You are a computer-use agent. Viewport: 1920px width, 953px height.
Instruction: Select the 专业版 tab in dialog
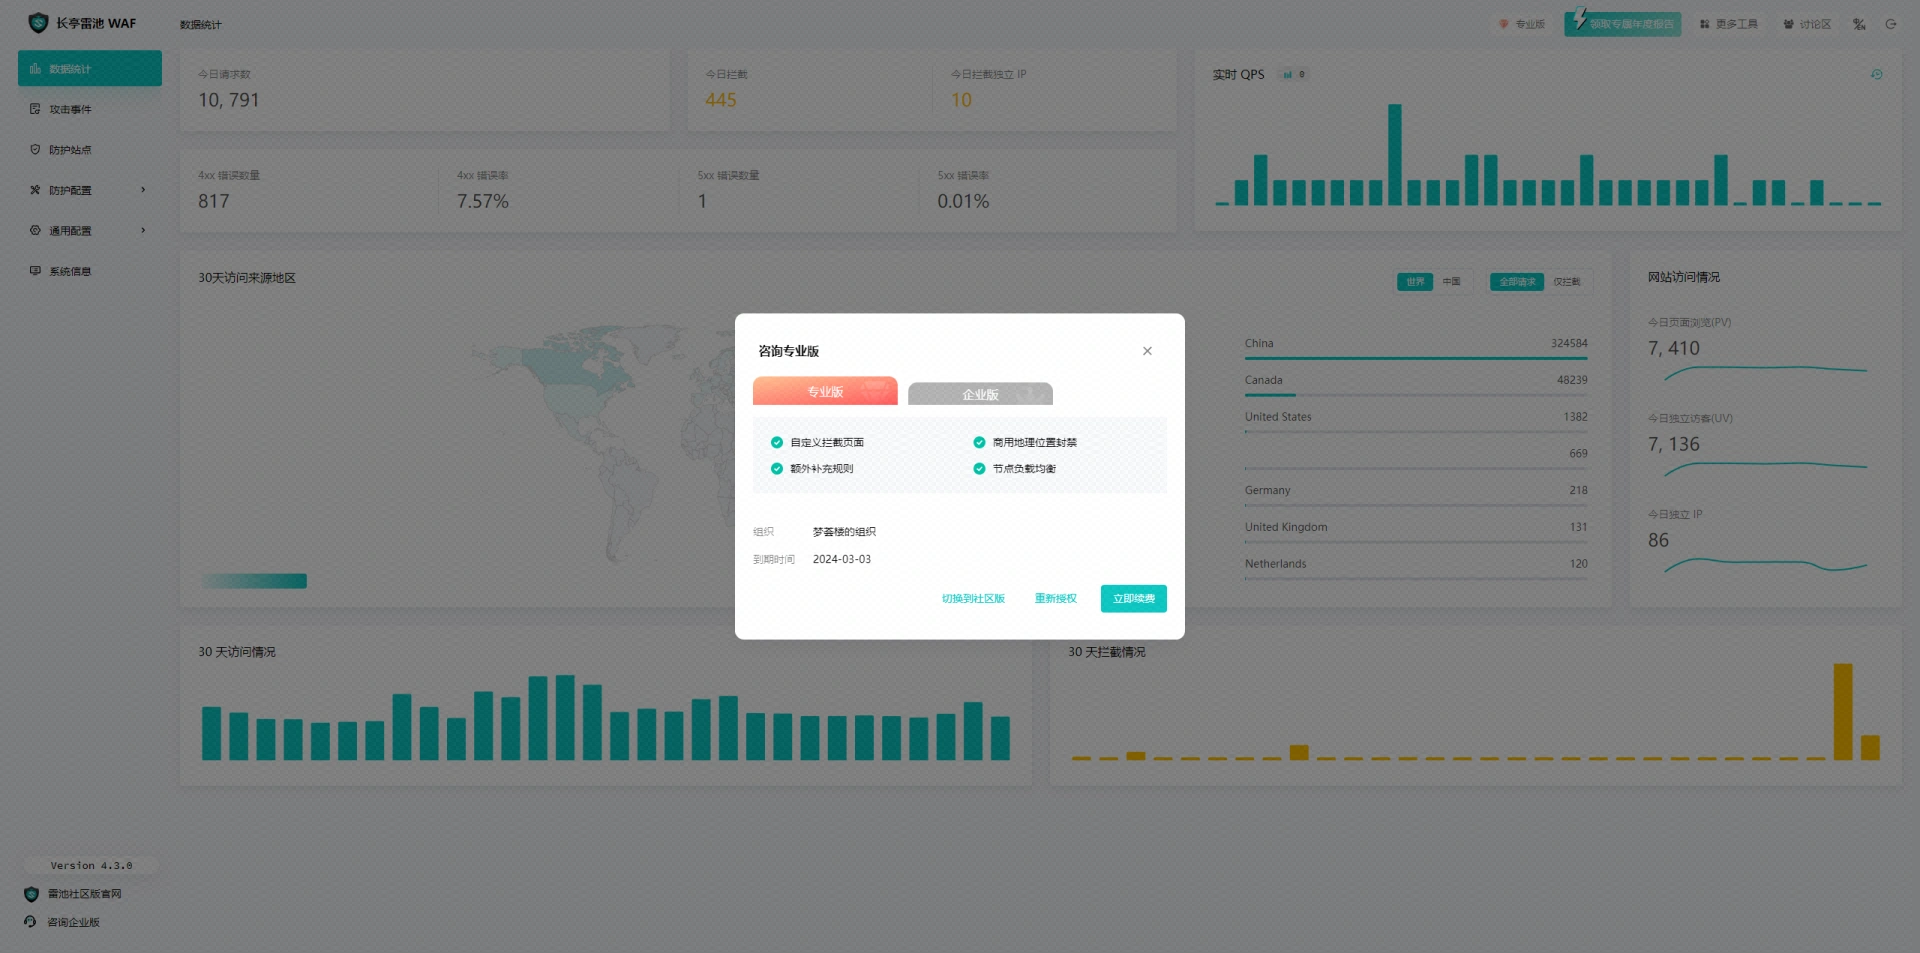(825, 391)
